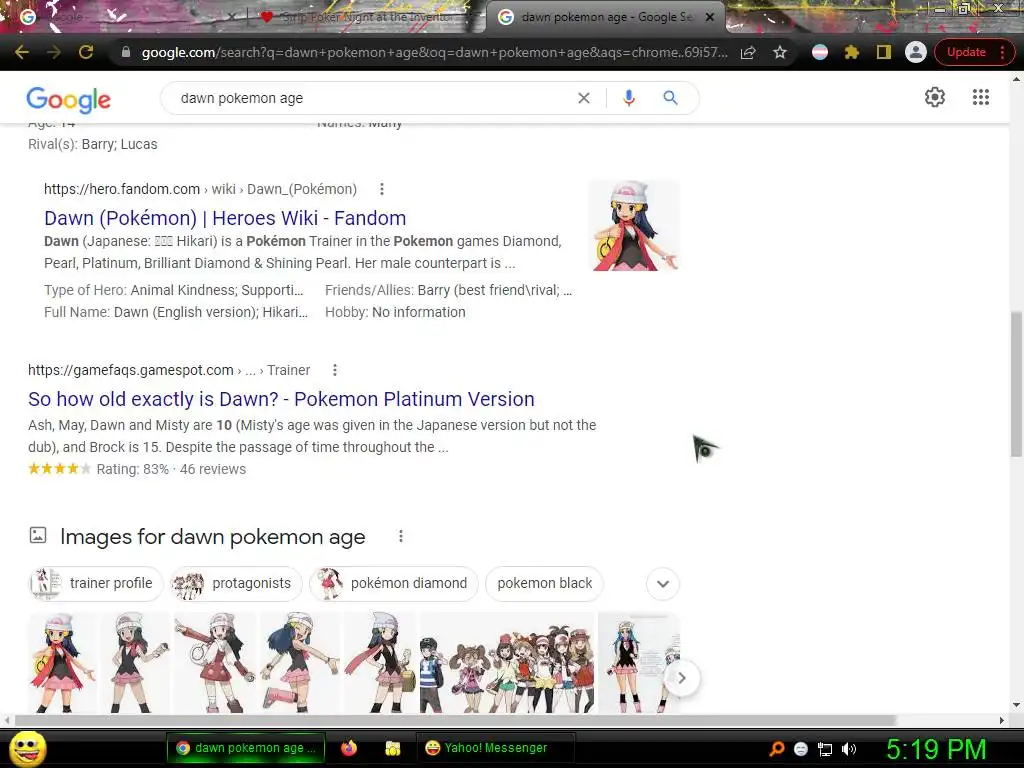Viewport: 1024px width, 768px height.
Task: Open the striped flag extension icon
Action: (820, 52)
